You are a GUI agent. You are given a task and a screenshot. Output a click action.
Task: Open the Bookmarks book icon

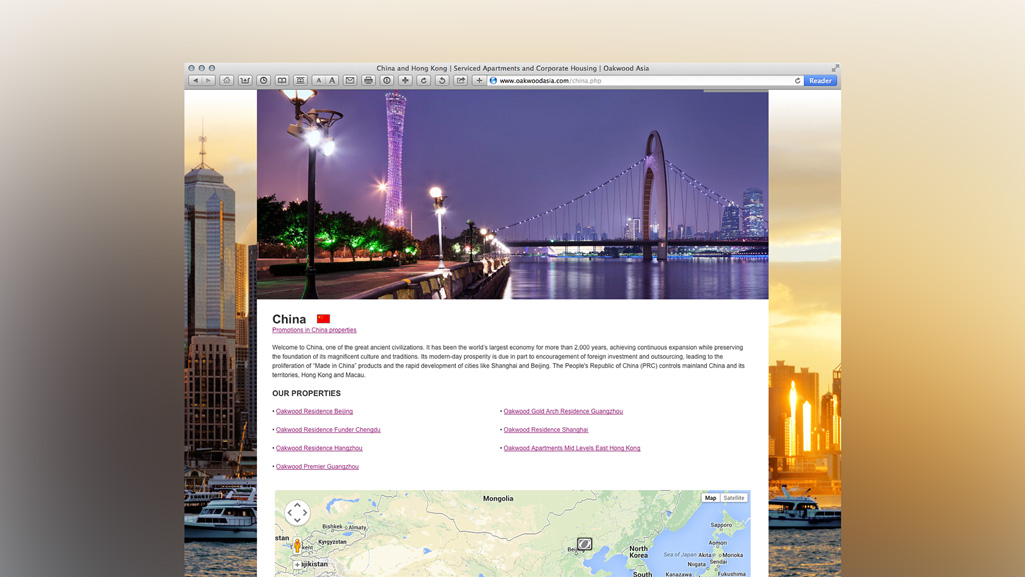point(282,81)
